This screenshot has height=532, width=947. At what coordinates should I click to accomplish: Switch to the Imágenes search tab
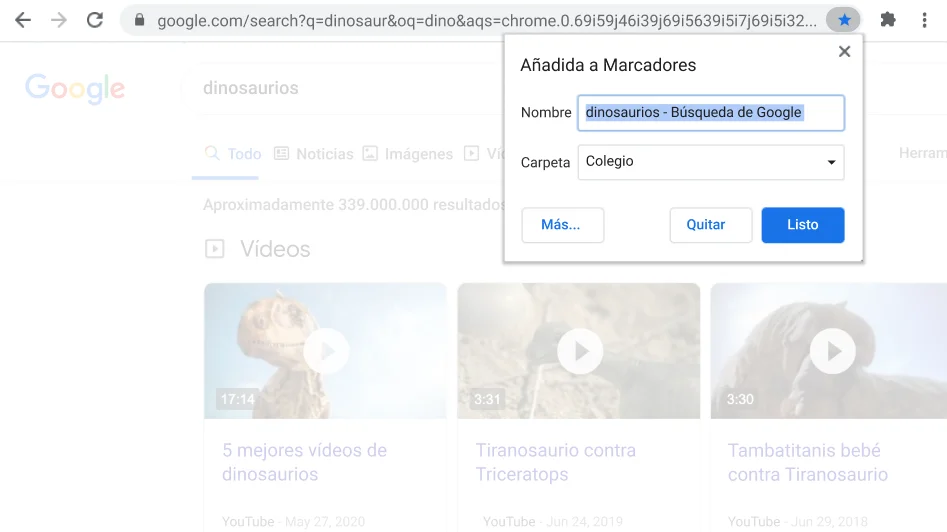(408, 154)
